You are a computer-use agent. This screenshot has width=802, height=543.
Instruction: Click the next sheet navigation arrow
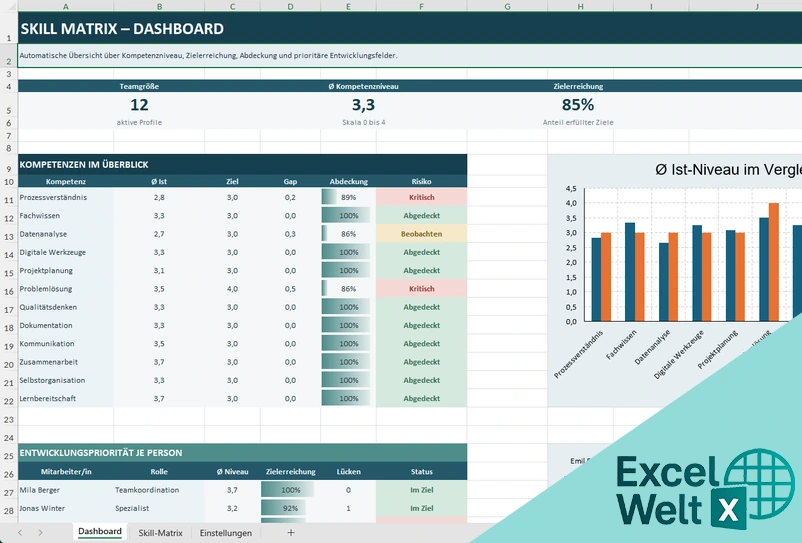pos(40,533)
